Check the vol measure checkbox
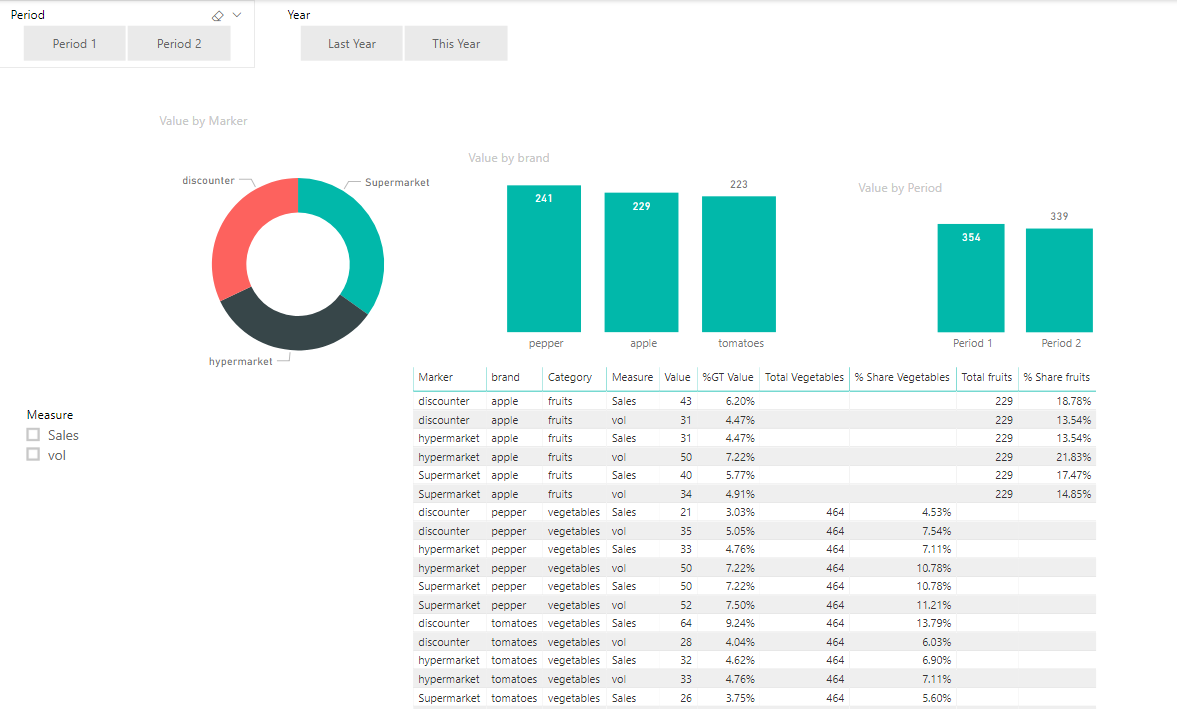The image size is (1177, 709). 33,455
